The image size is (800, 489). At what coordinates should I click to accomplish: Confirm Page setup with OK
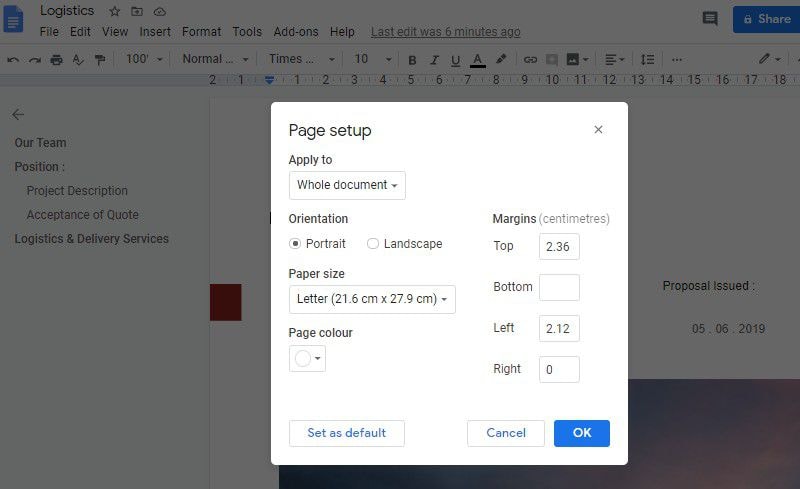point(582,433)
